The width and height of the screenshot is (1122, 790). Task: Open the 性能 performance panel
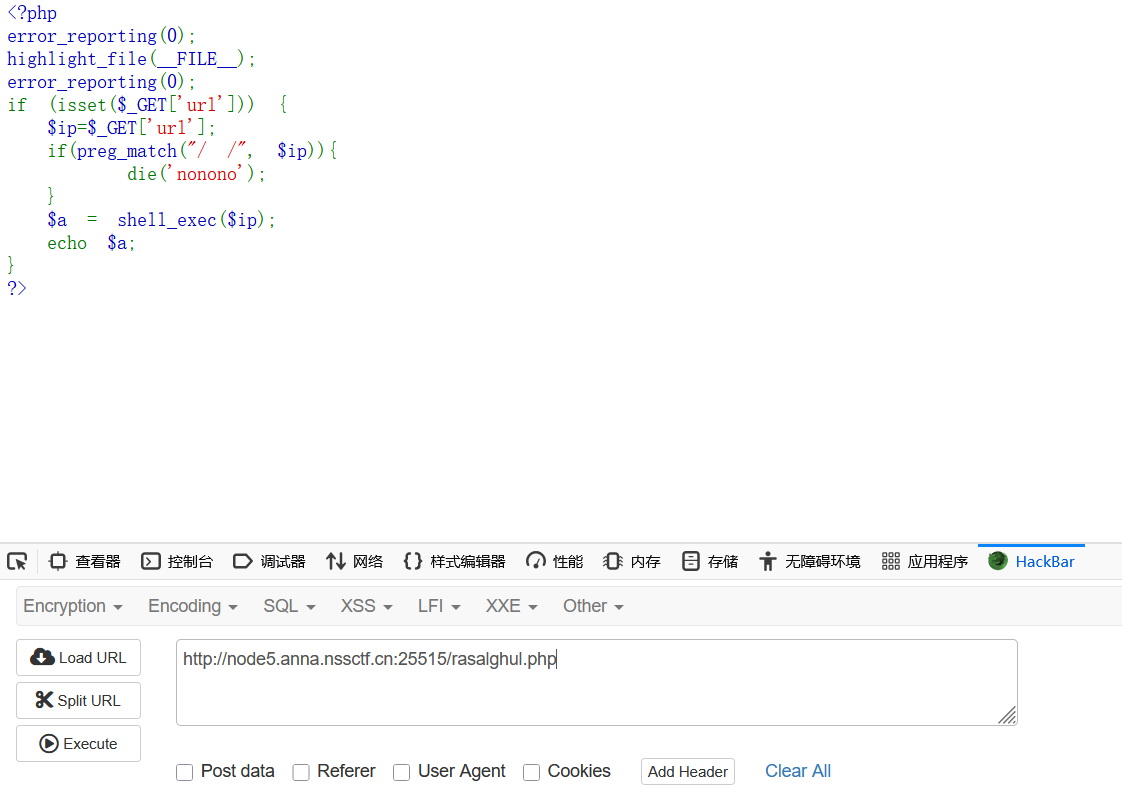point(554,561)
